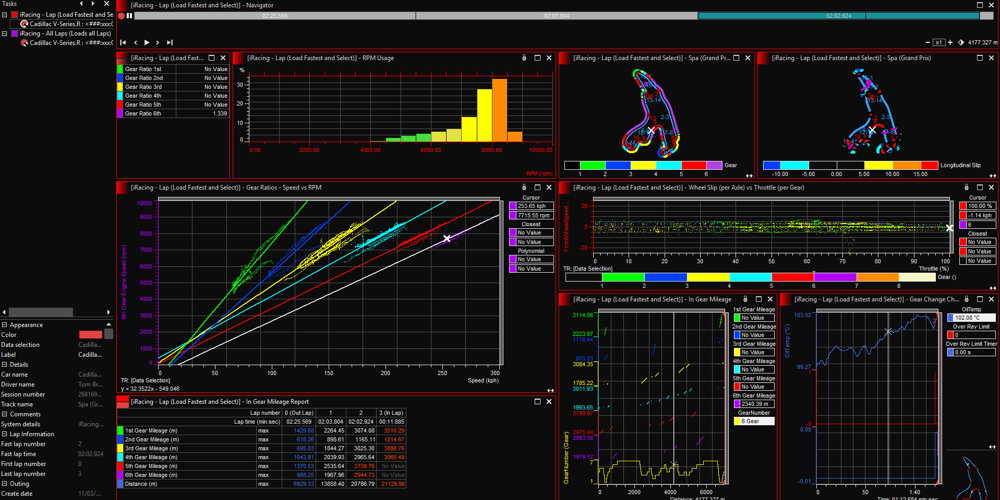The width and height of the screenshot is (1000, 500).
Task: Jump to the start of the lap
Action: point(123,43)
